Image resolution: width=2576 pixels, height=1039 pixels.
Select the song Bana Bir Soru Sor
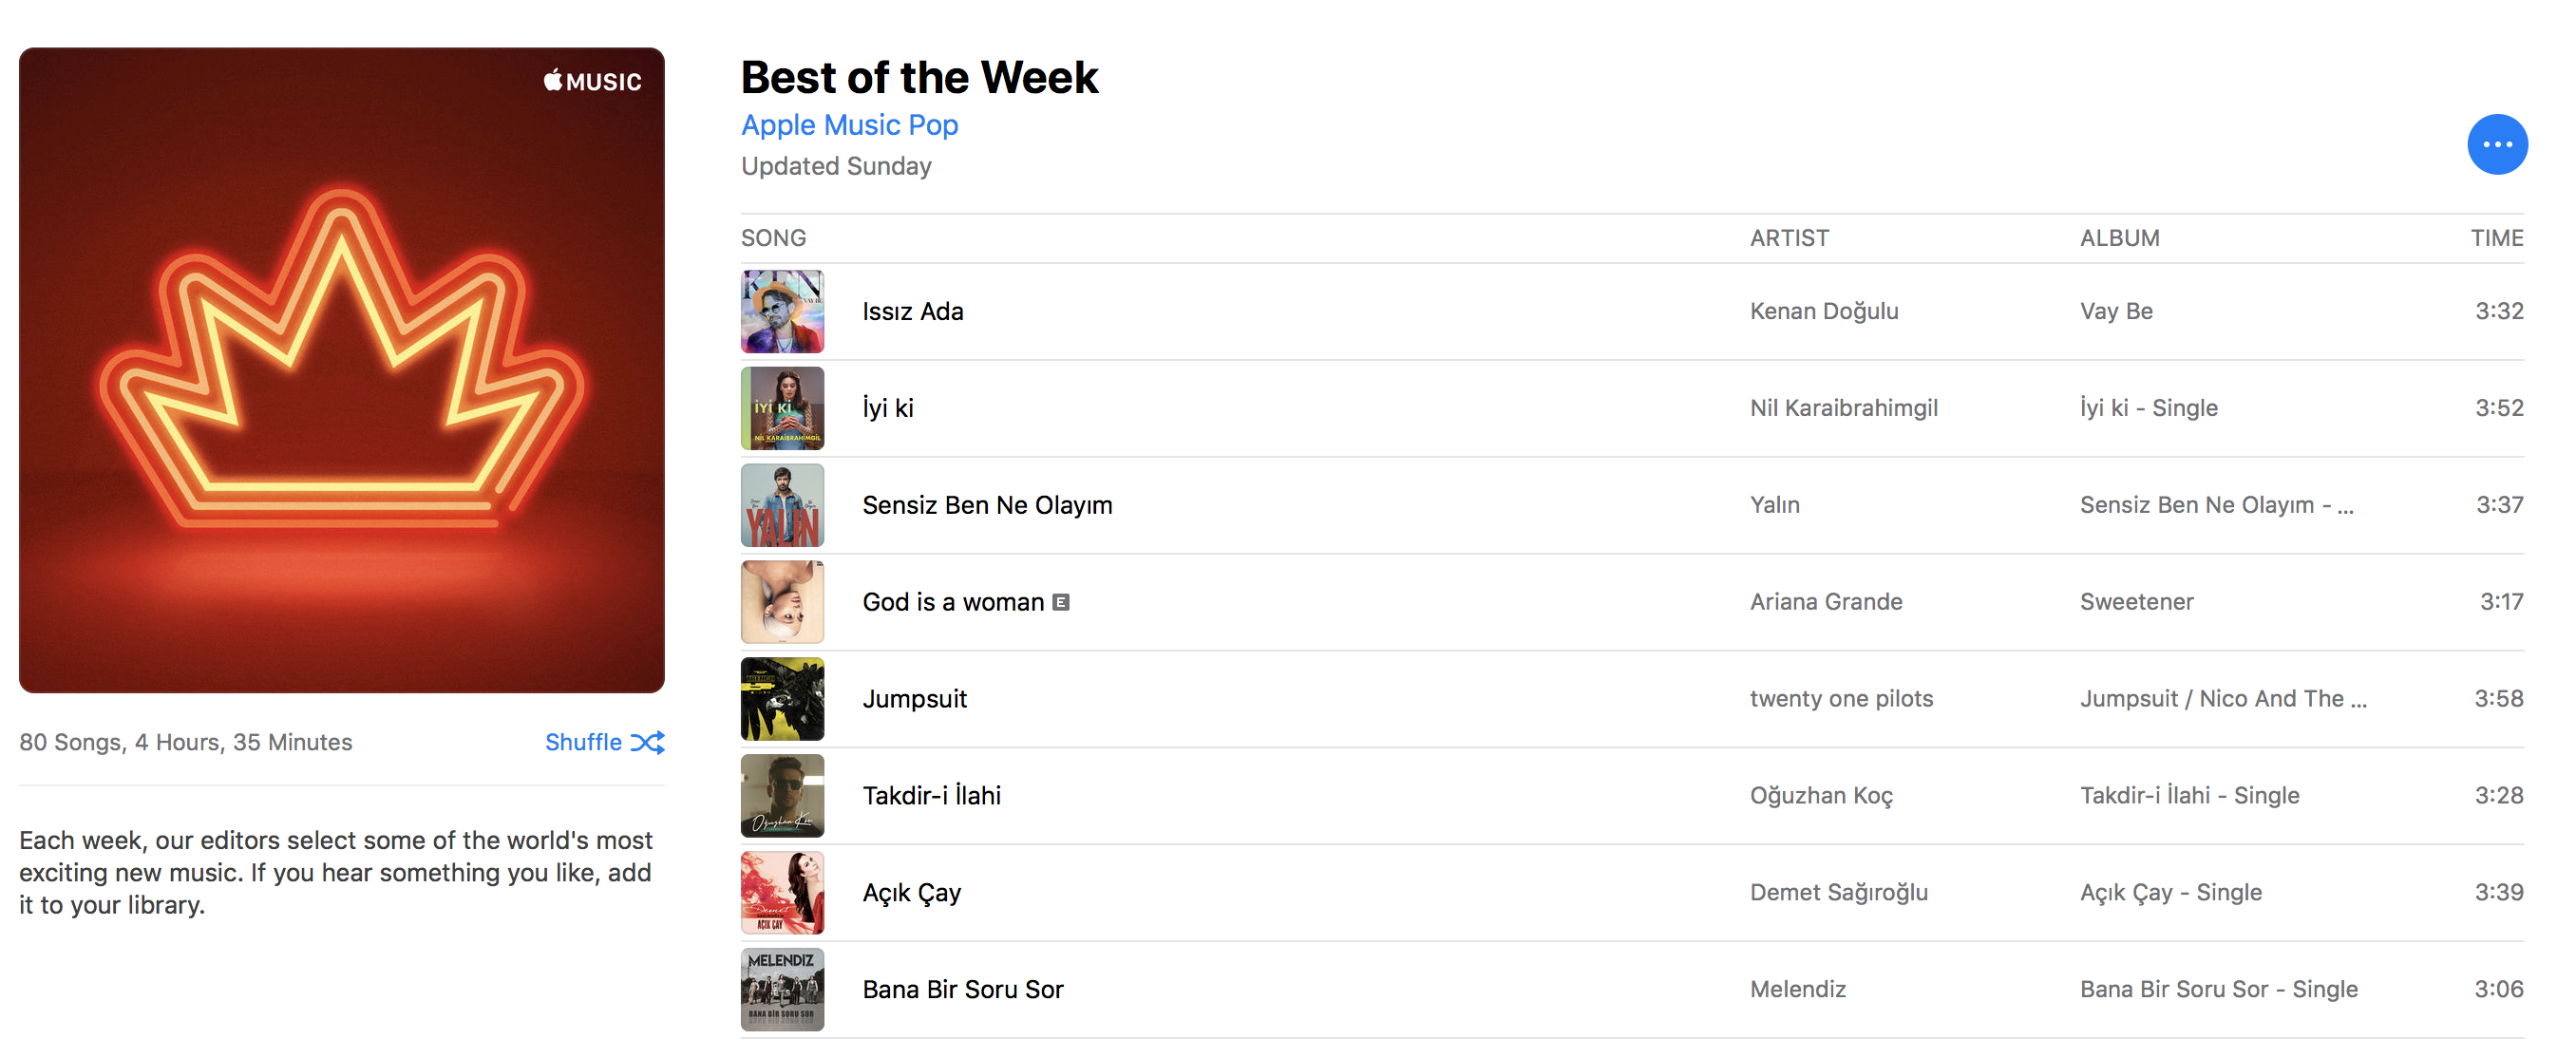[962, 990]
